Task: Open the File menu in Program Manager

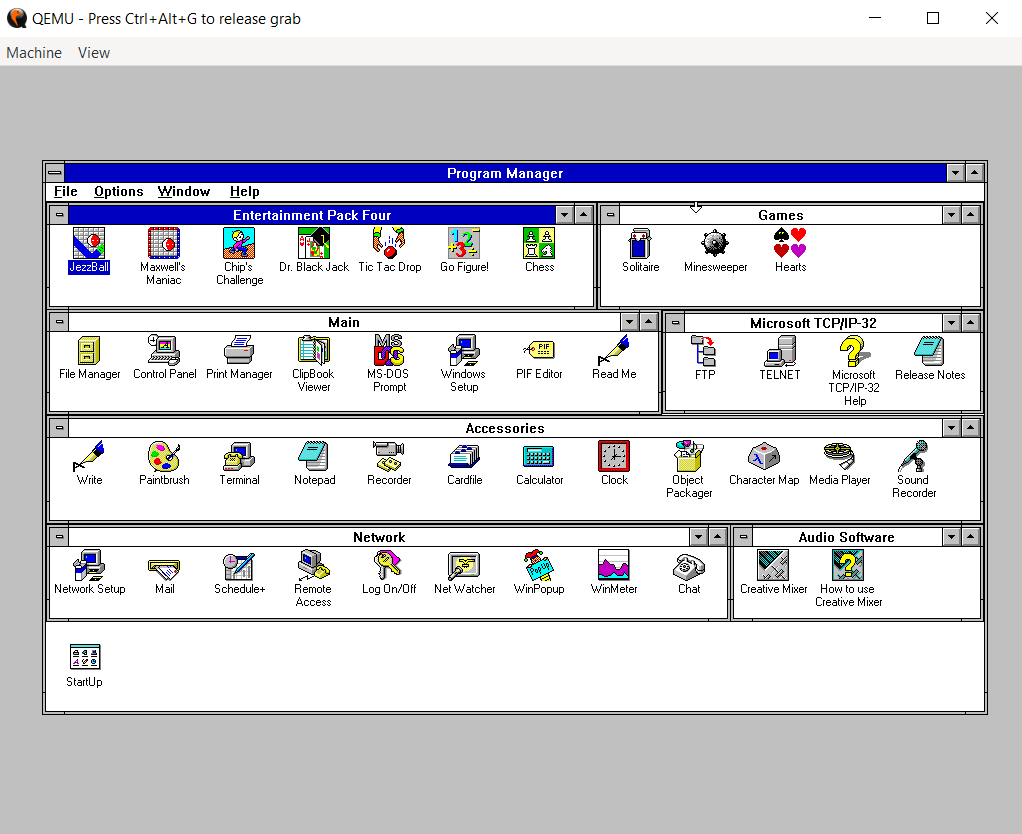Action: coord(65,192)
